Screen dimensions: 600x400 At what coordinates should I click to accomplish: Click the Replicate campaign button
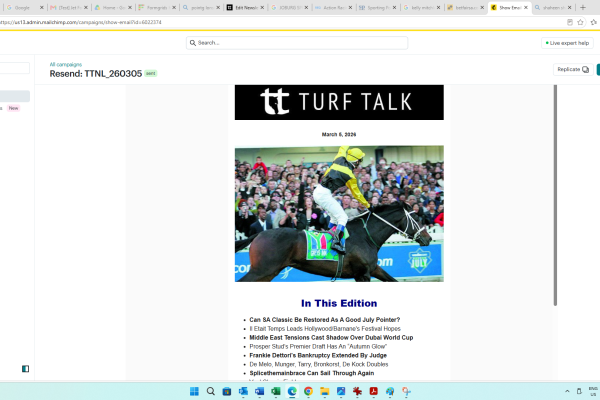573,69
